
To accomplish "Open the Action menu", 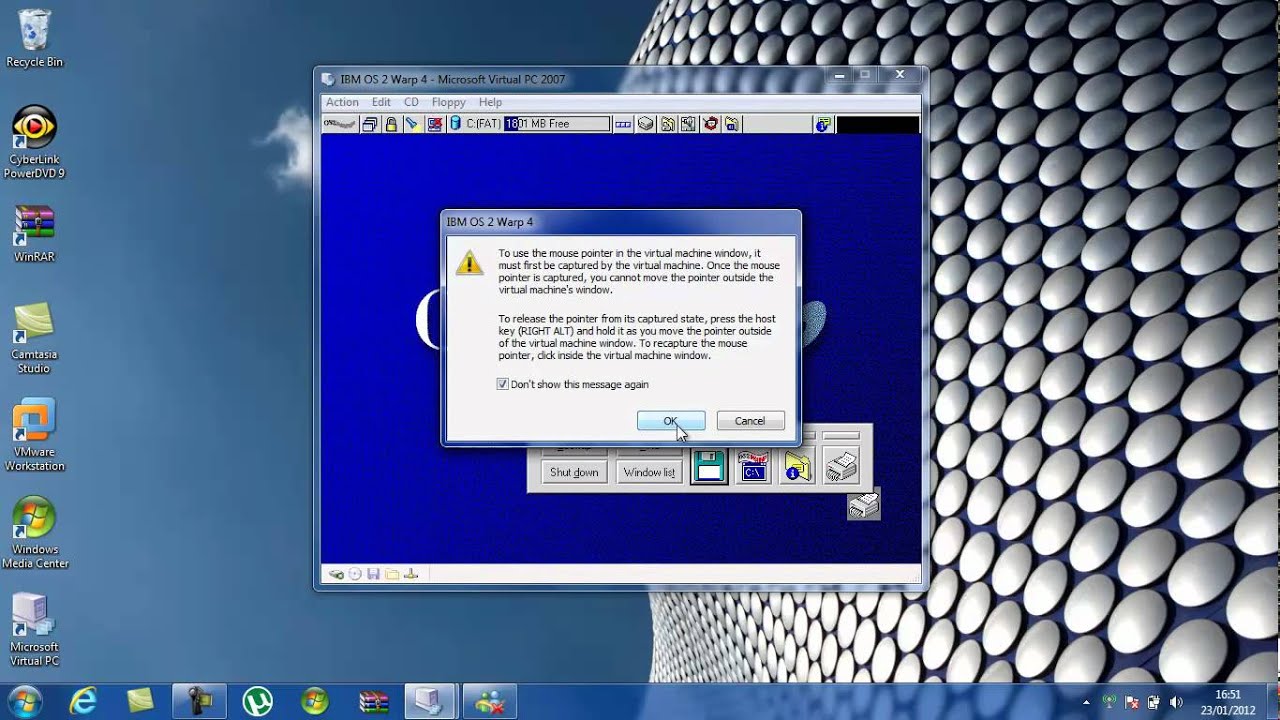I will 342,102.
